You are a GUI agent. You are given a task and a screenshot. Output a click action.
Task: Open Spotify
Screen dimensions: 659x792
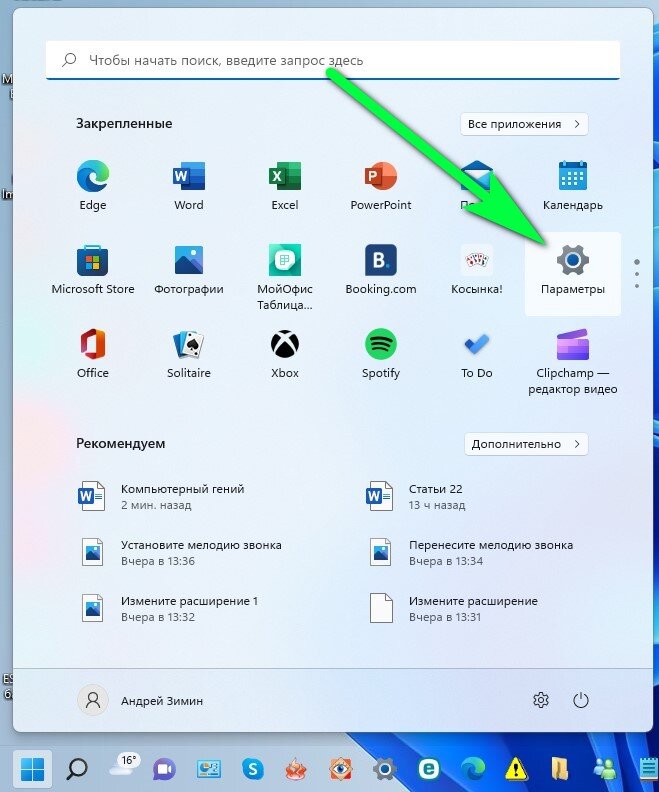click(x=381, y=353)
